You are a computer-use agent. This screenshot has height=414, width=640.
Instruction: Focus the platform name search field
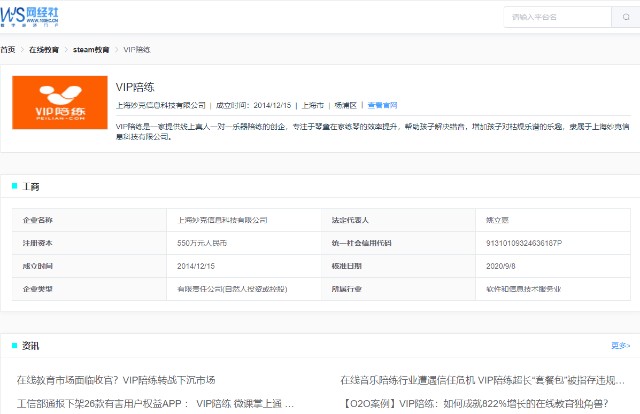[x=558, y=17]
